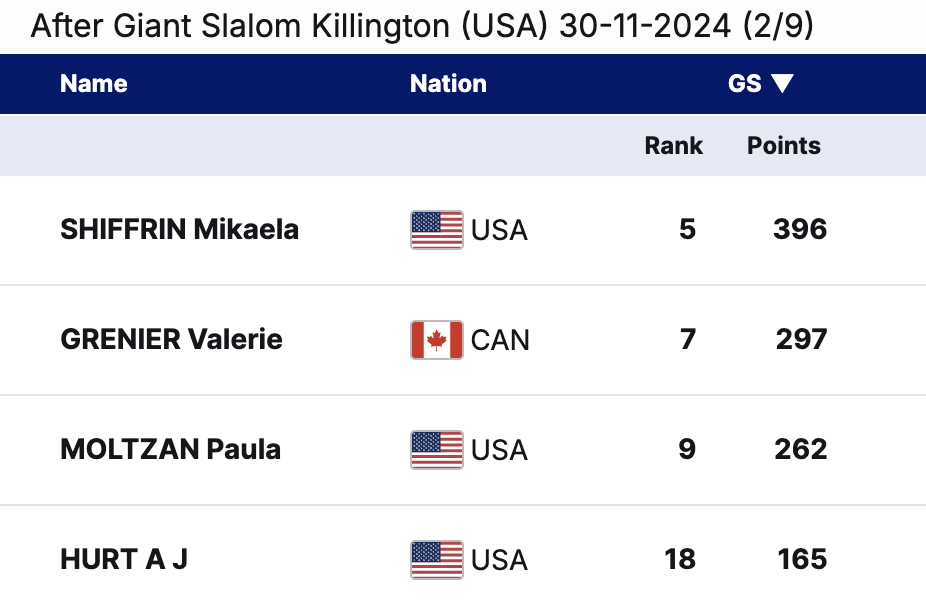This screenshot has width=926, height=614.
Task: Click the Rank sub-header
Action: (673, 146)
